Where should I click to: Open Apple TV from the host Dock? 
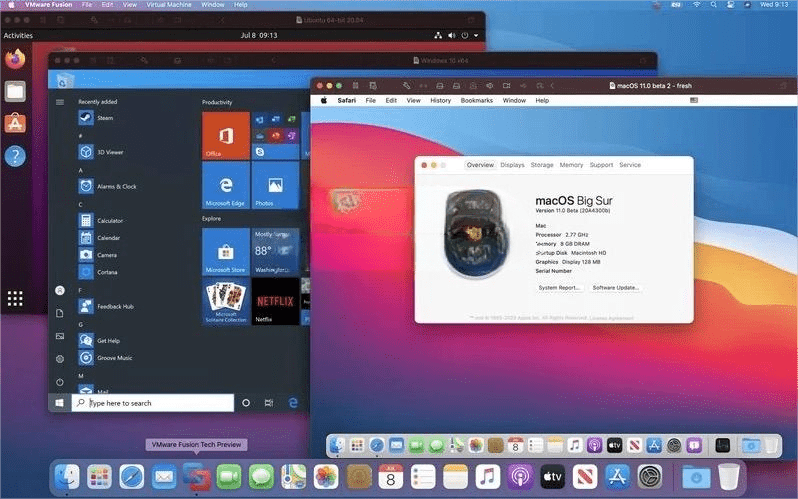pos(553,477)
